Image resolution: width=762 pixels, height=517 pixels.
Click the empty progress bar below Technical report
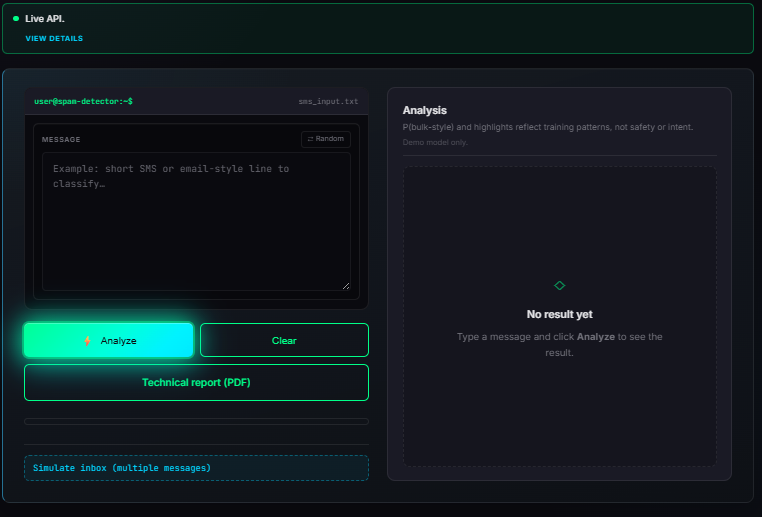point(196,421)
